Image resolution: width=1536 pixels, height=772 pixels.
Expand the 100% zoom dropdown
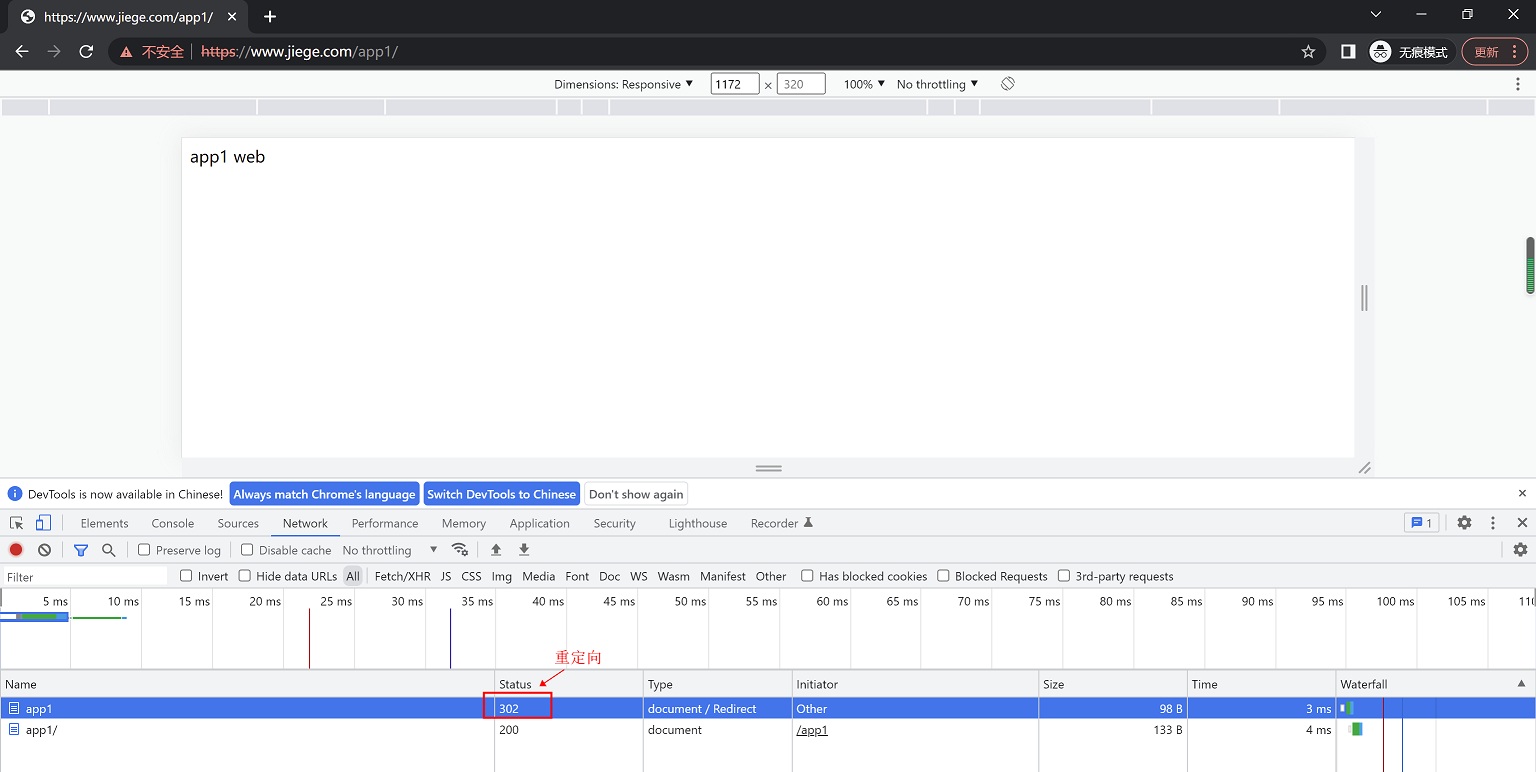pos(864,84)
